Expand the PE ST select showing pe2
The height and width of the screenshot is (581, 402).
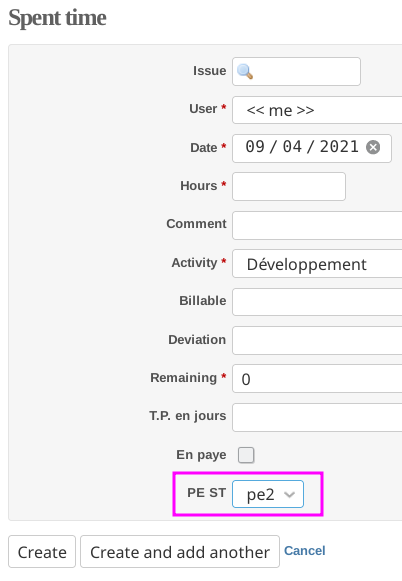tap(268, 494)
